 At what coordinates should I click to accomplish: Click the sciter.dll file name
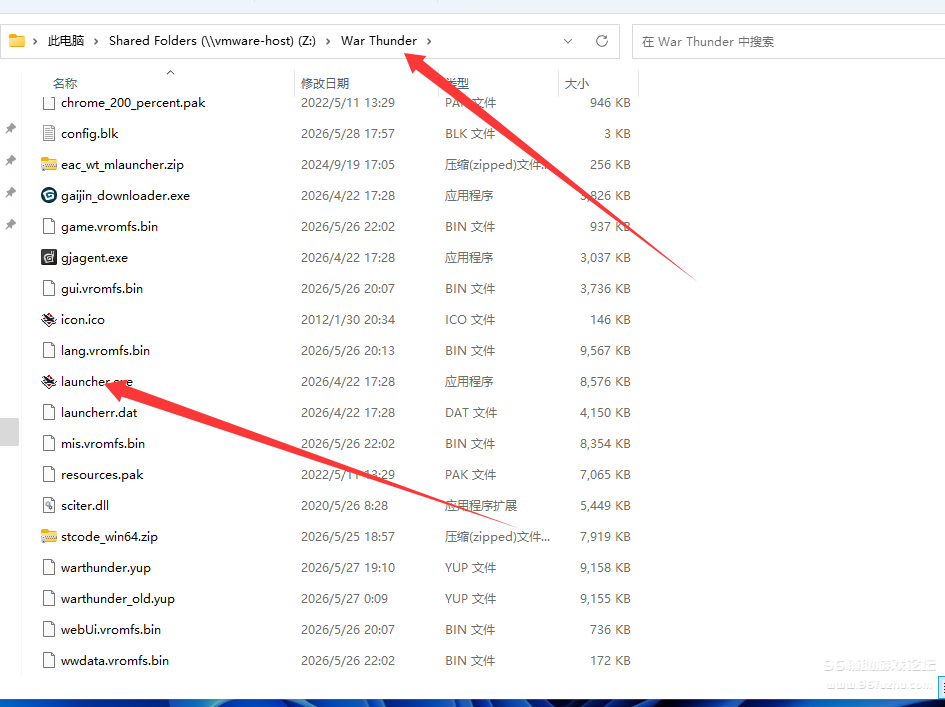85,506
